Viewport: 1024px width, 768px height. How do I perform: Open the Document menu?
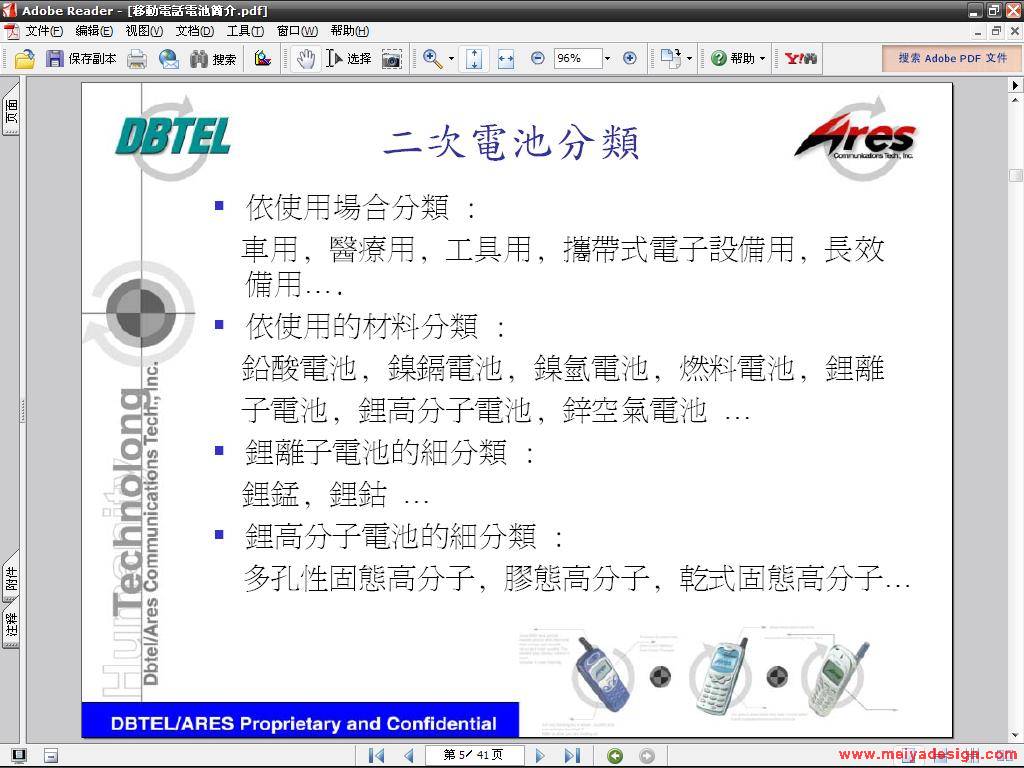click(x=195, y=31)
